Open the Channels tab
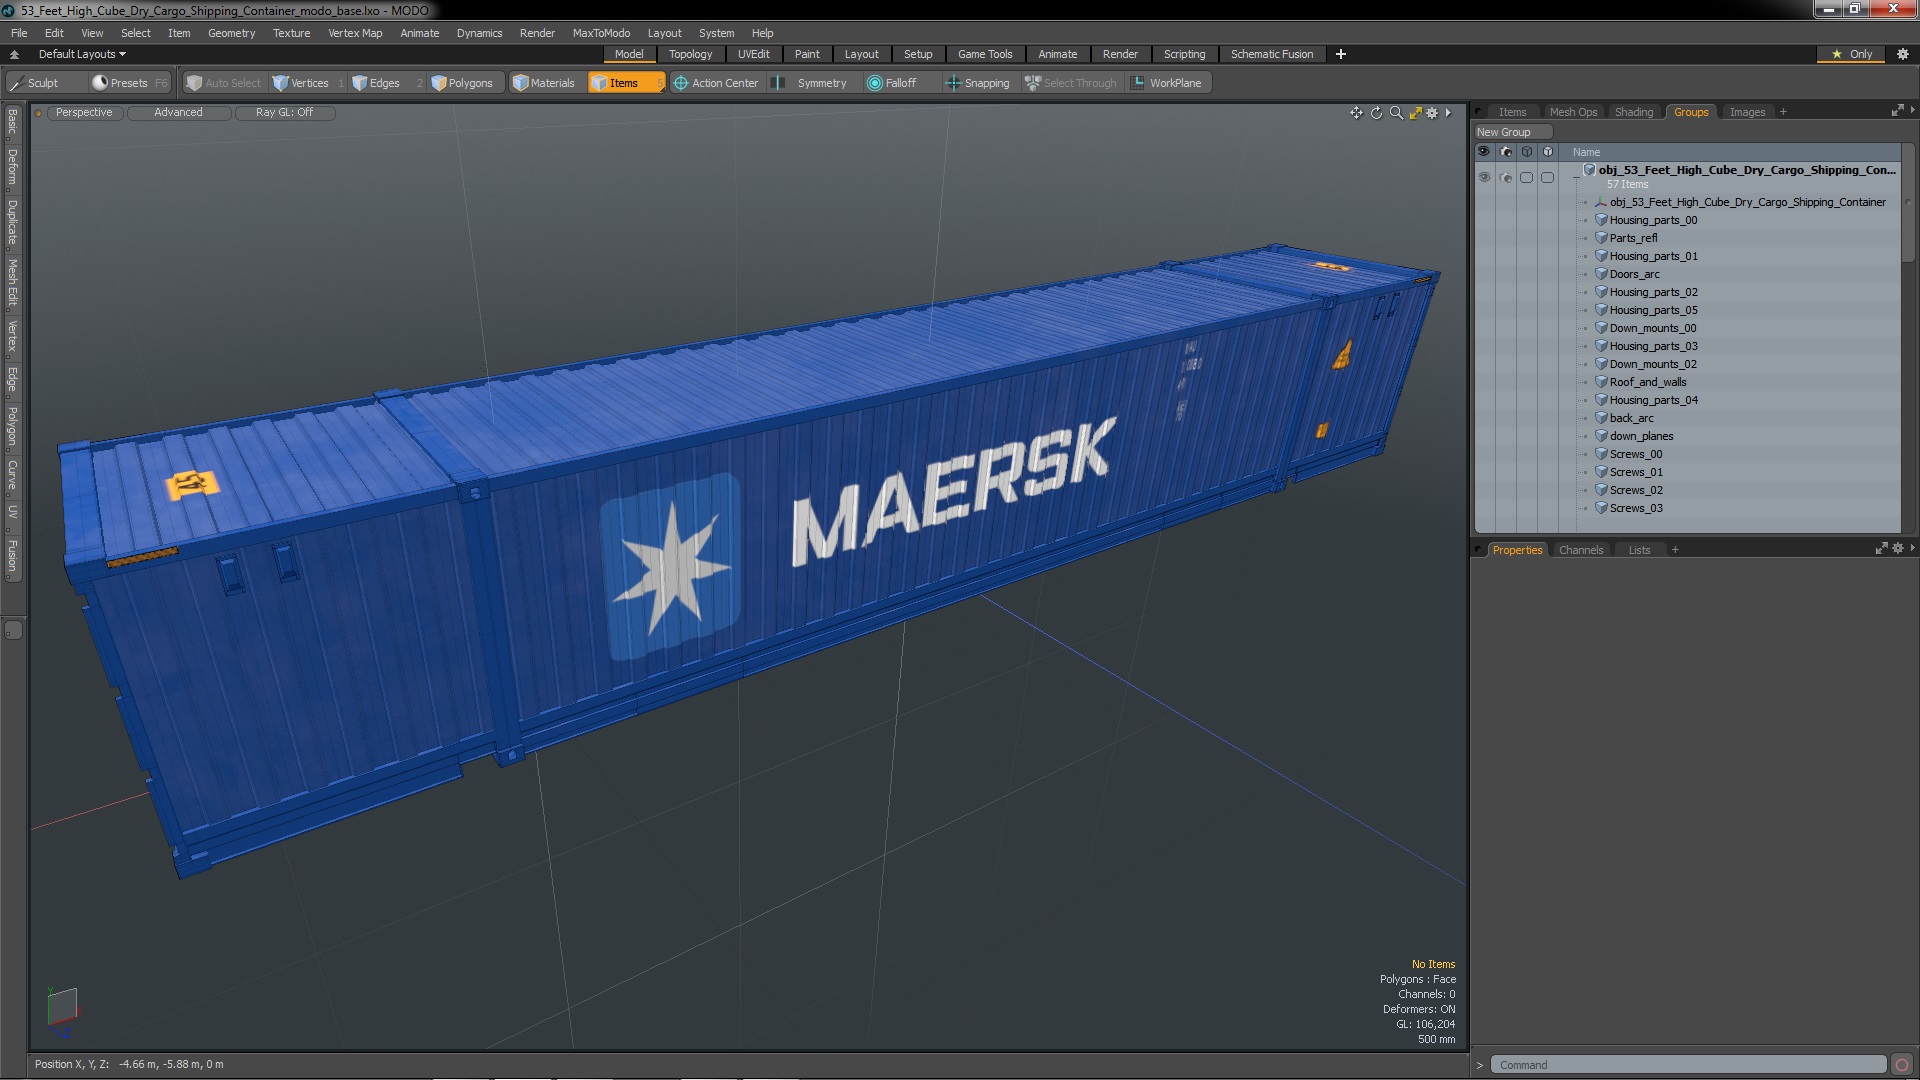The height and width of the screenshot is (1080, 1920). pyautogui.click(x=1580, y=550)
